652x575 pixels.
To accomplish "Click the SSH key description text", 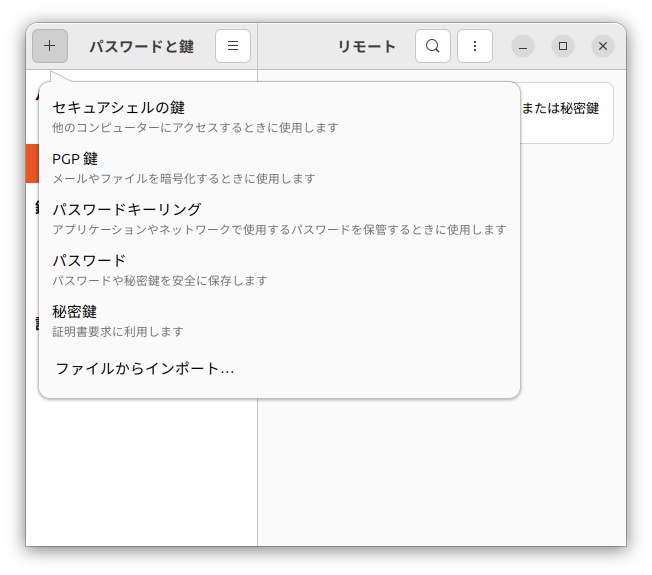I will 195,128.
